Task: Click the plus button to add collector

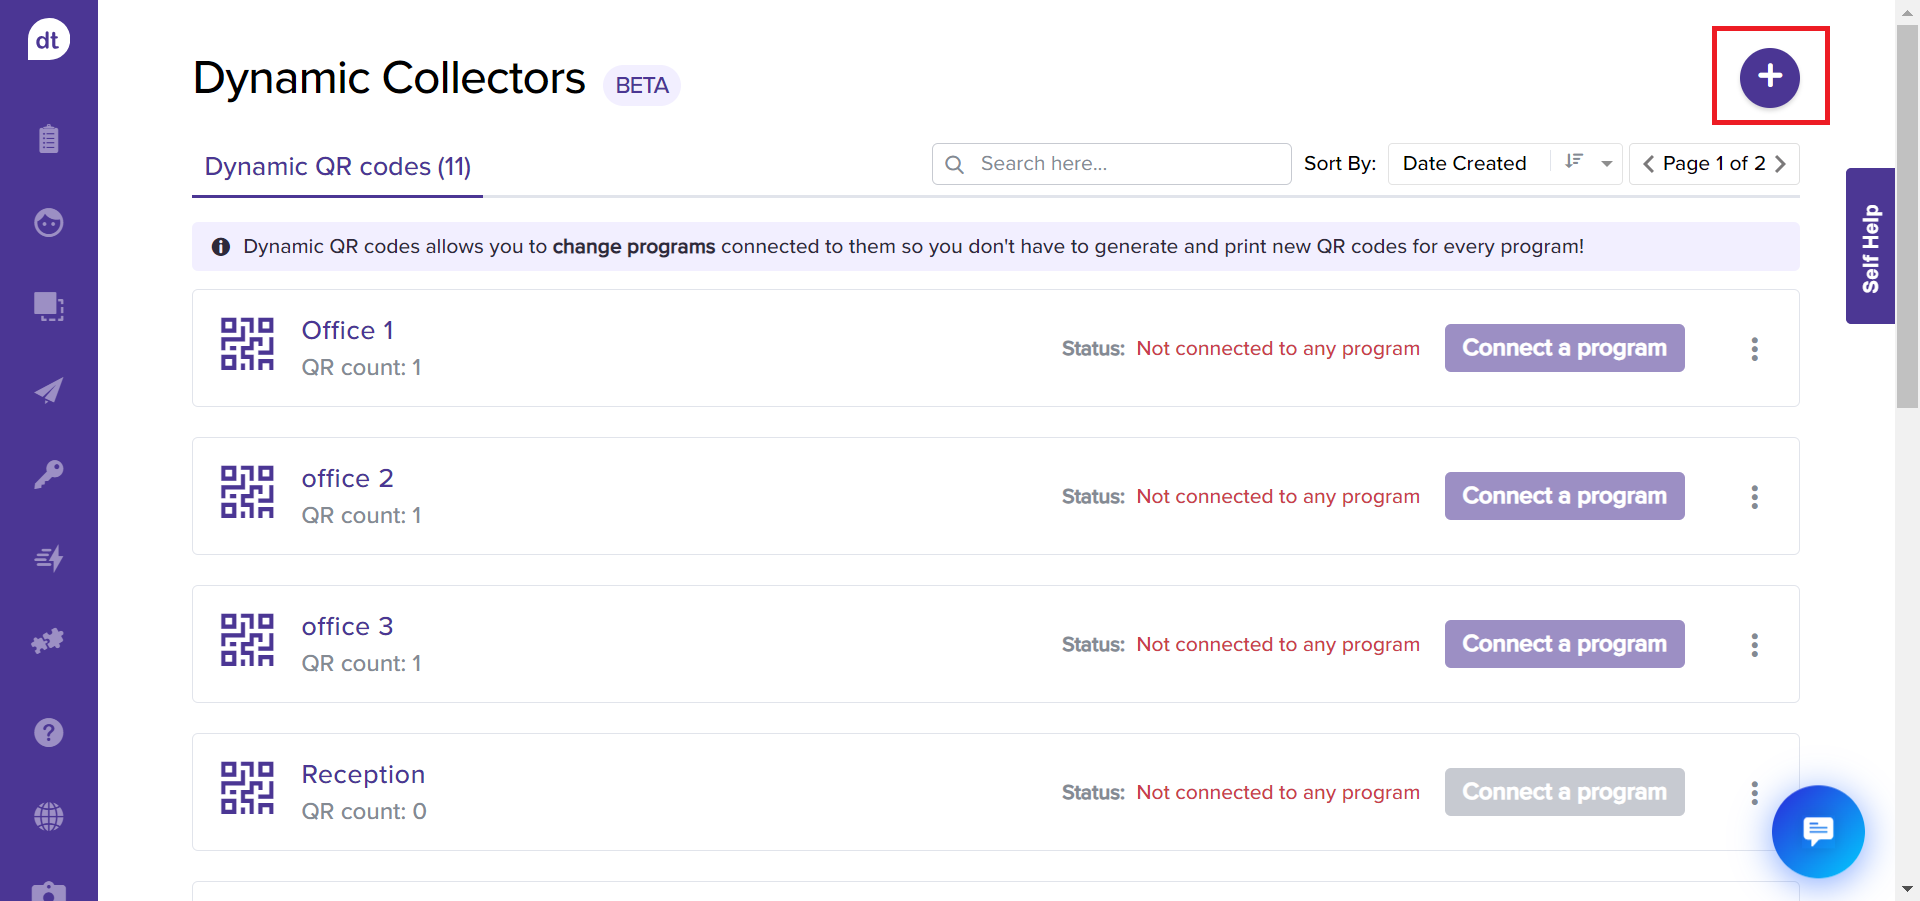Action: click(1769, 77)
